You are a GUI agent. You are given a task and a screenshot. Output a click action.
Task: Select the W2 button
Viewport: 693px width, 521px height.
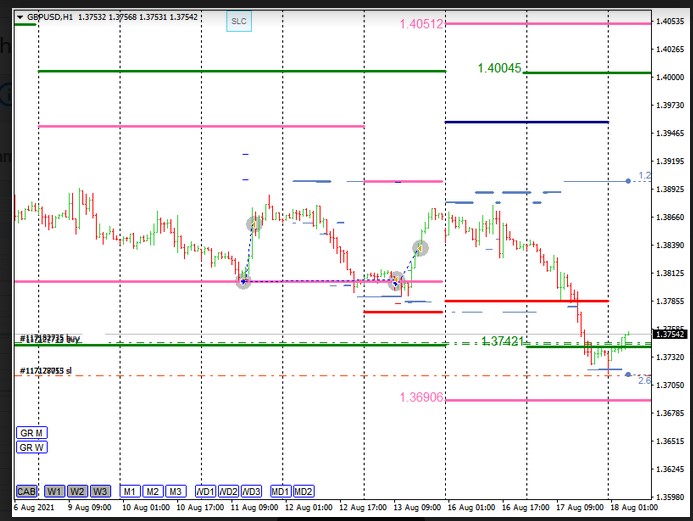coord(77,491)
